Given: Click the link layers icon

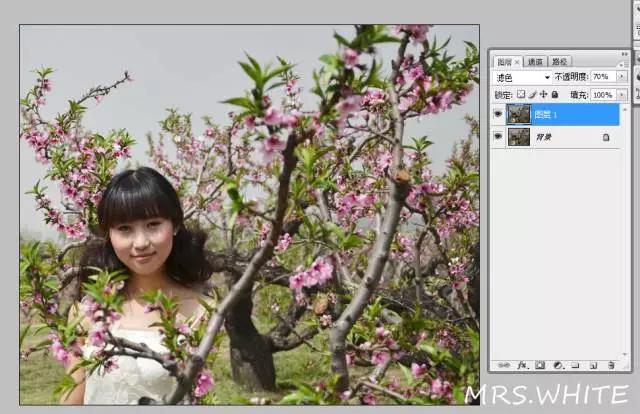Looking at the screenshot, I should pos(504,366).
